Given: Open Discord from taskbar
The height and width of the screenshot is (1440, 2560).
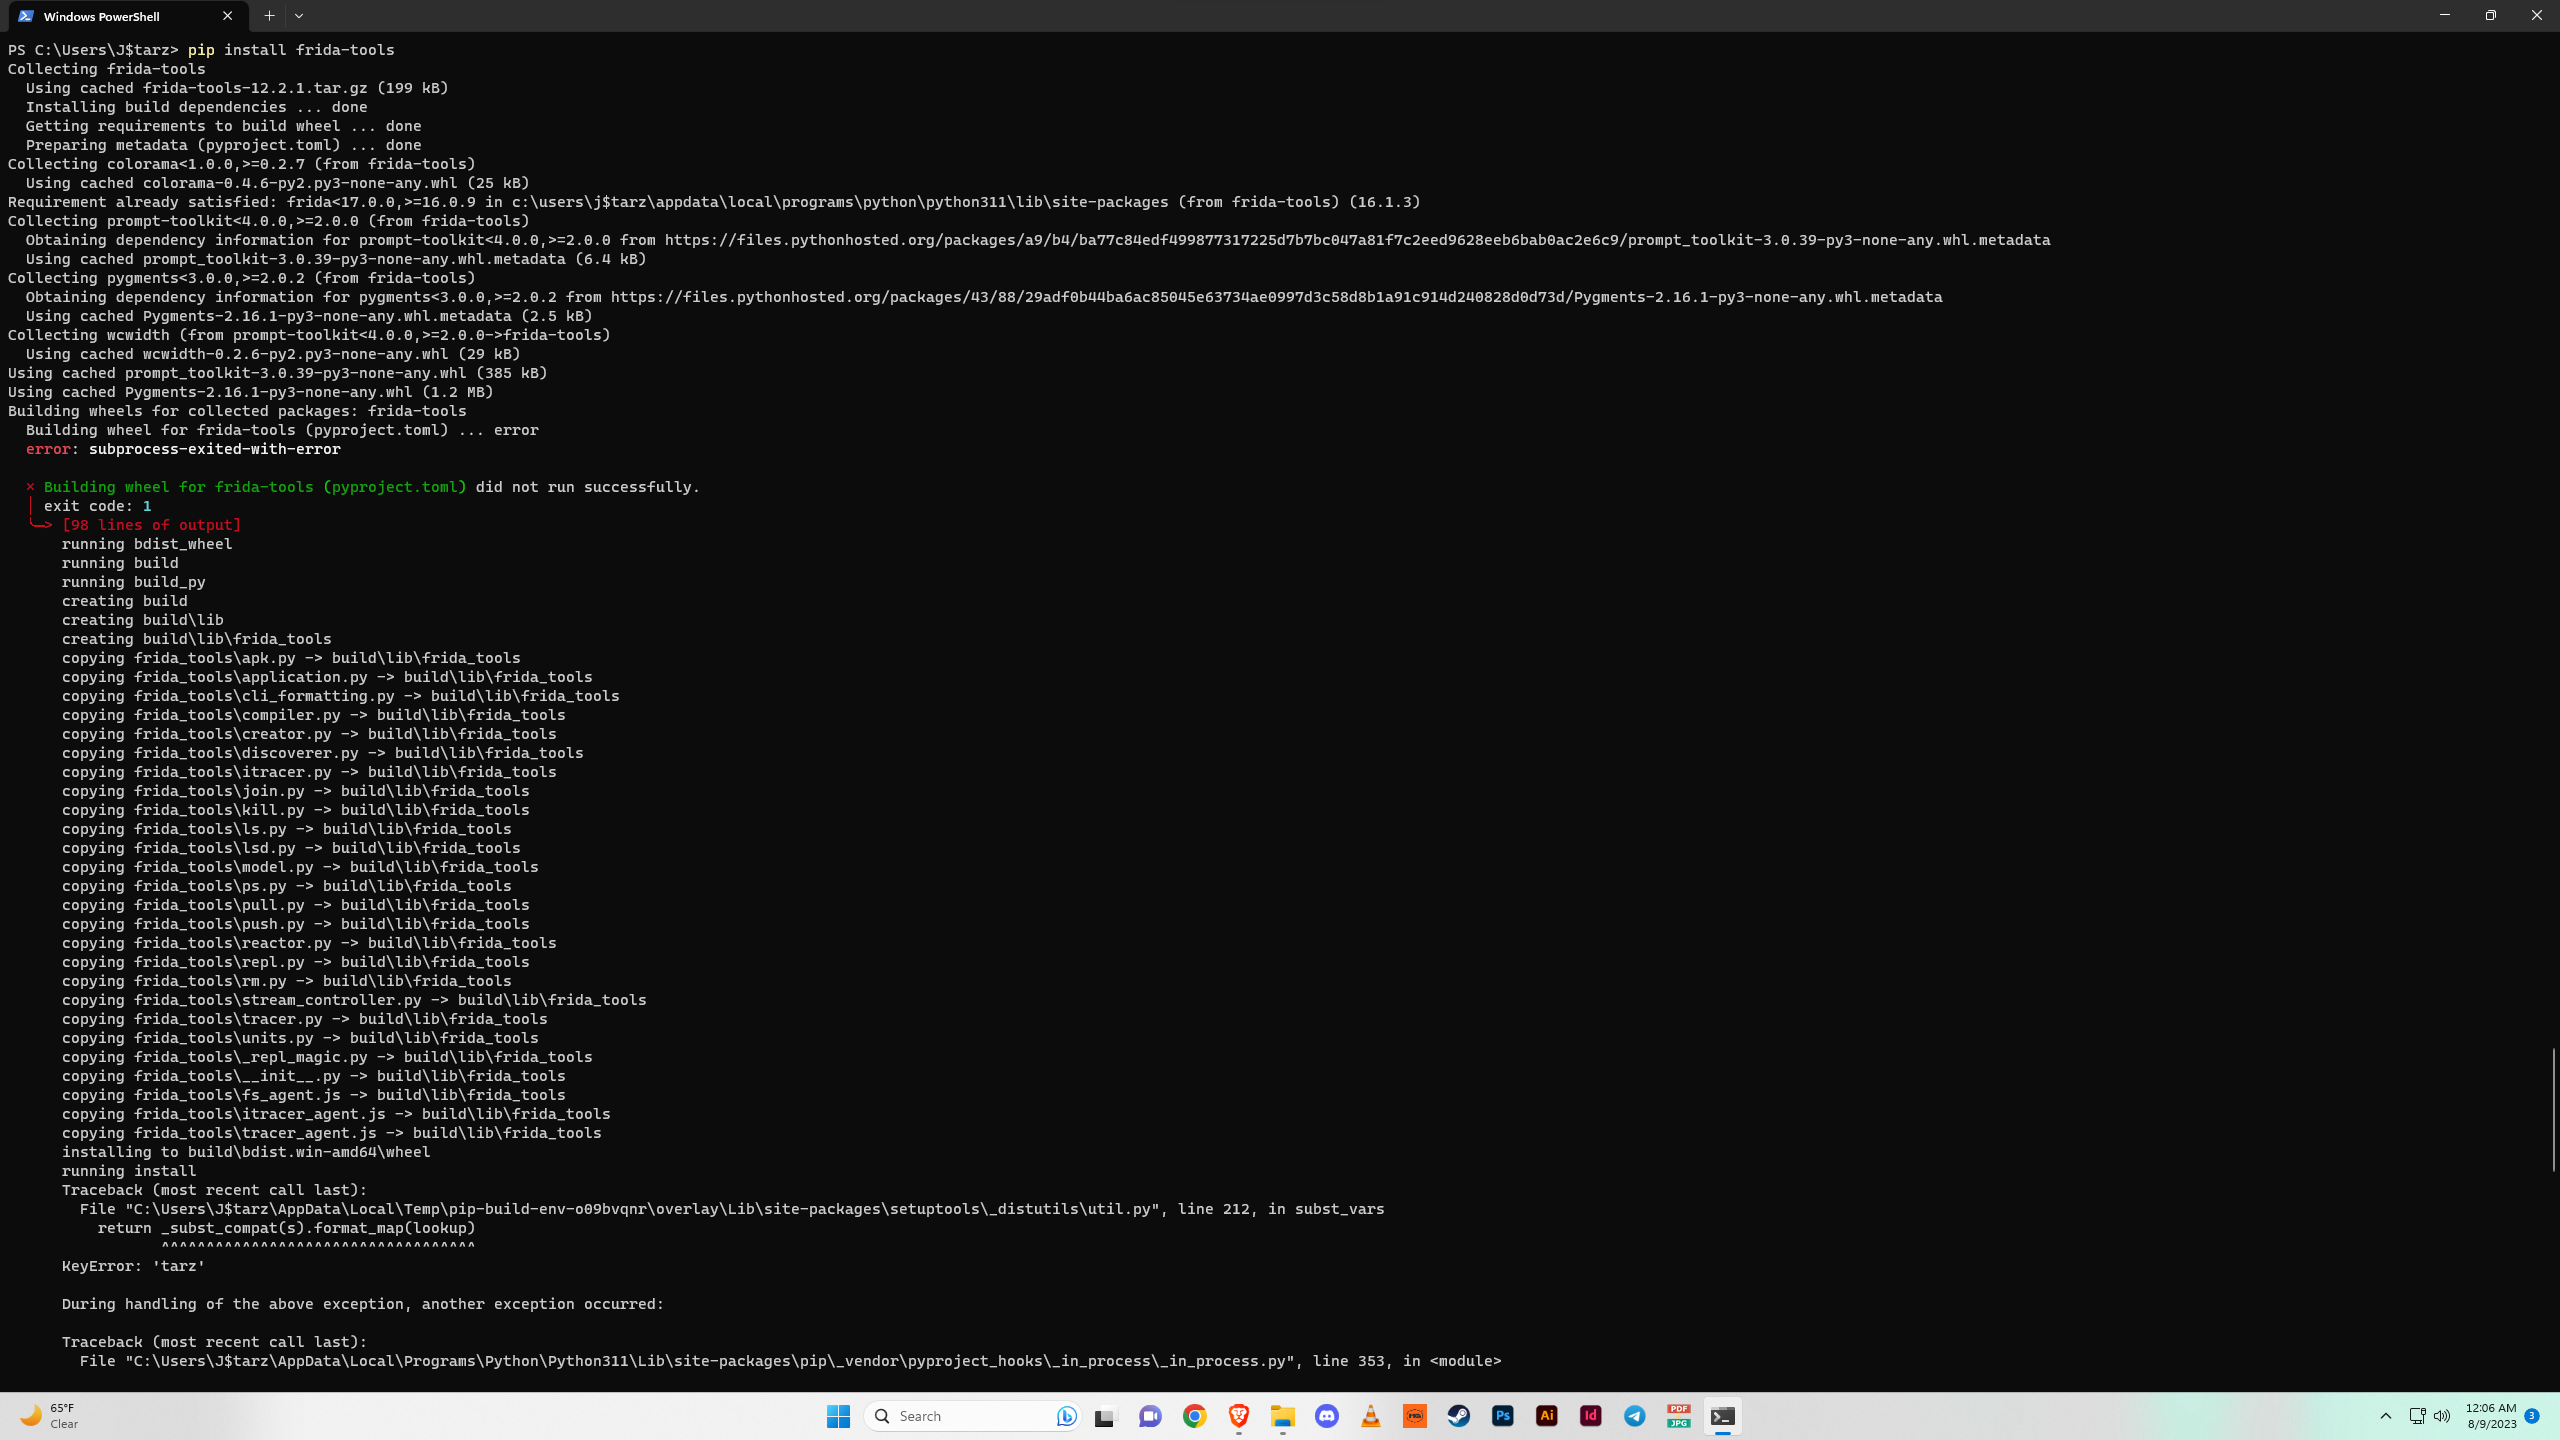Looking at the screenshot, I should tap(1327, 1416).
